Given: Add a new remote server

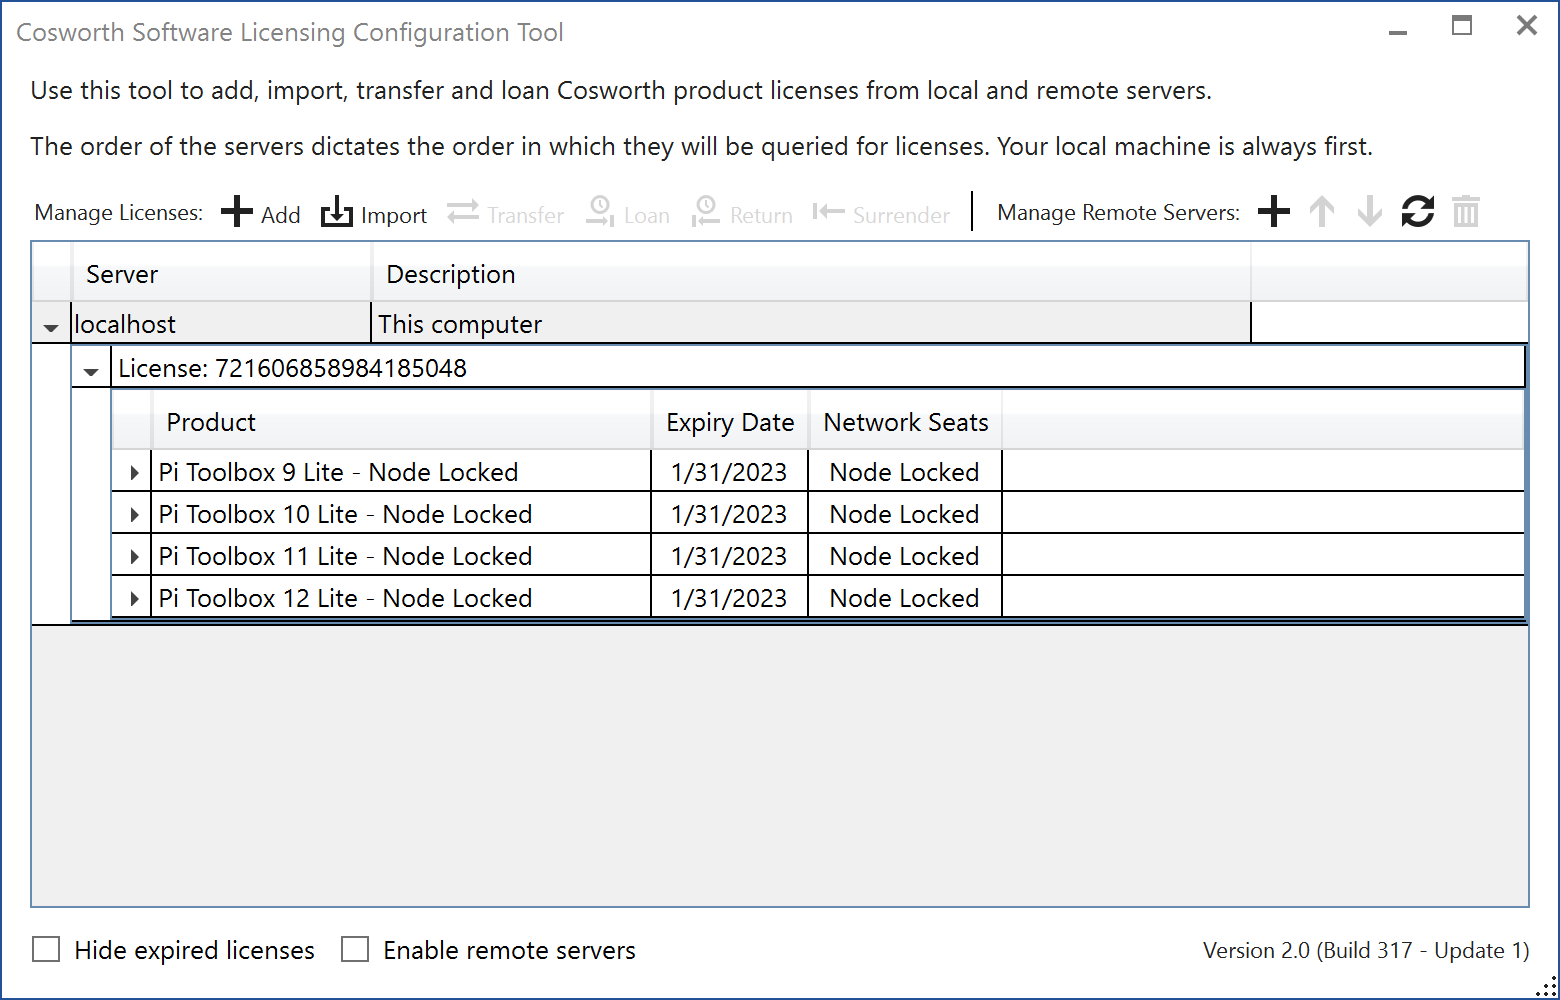Looking at the screenshot, I should (1273, 212).
